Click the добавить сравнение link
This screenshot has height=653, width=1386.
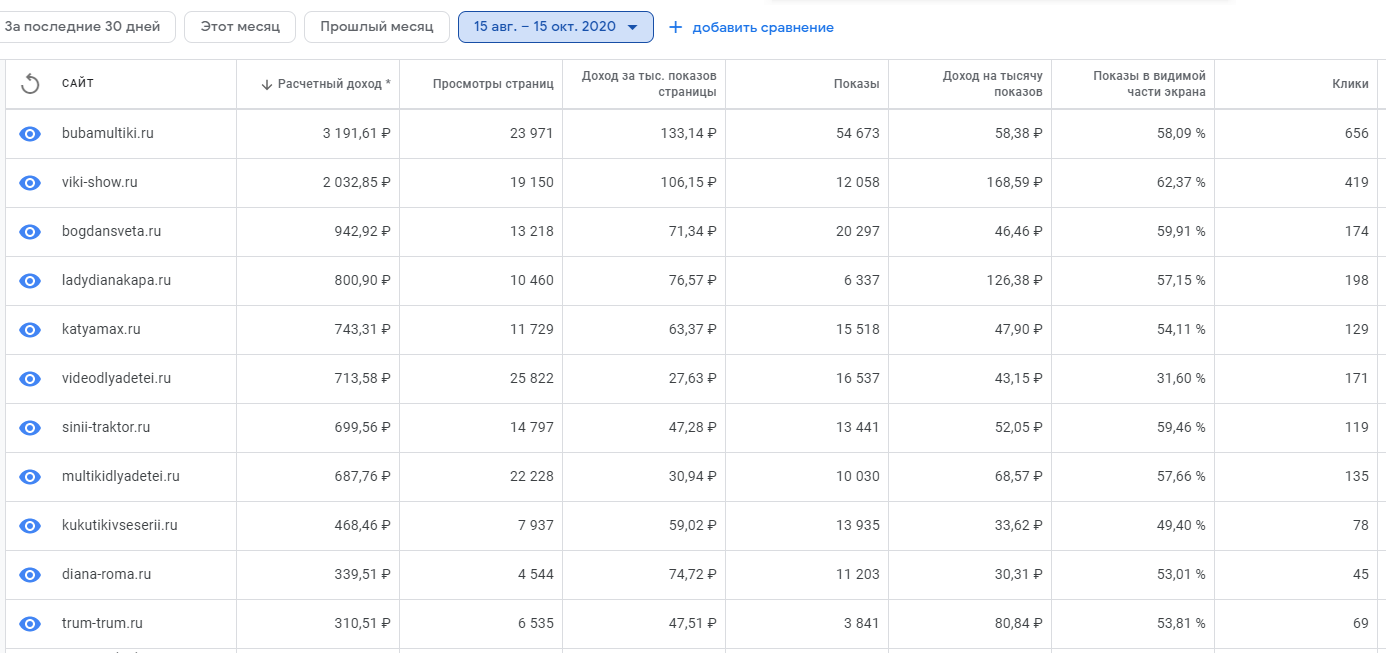pos(762,28)
